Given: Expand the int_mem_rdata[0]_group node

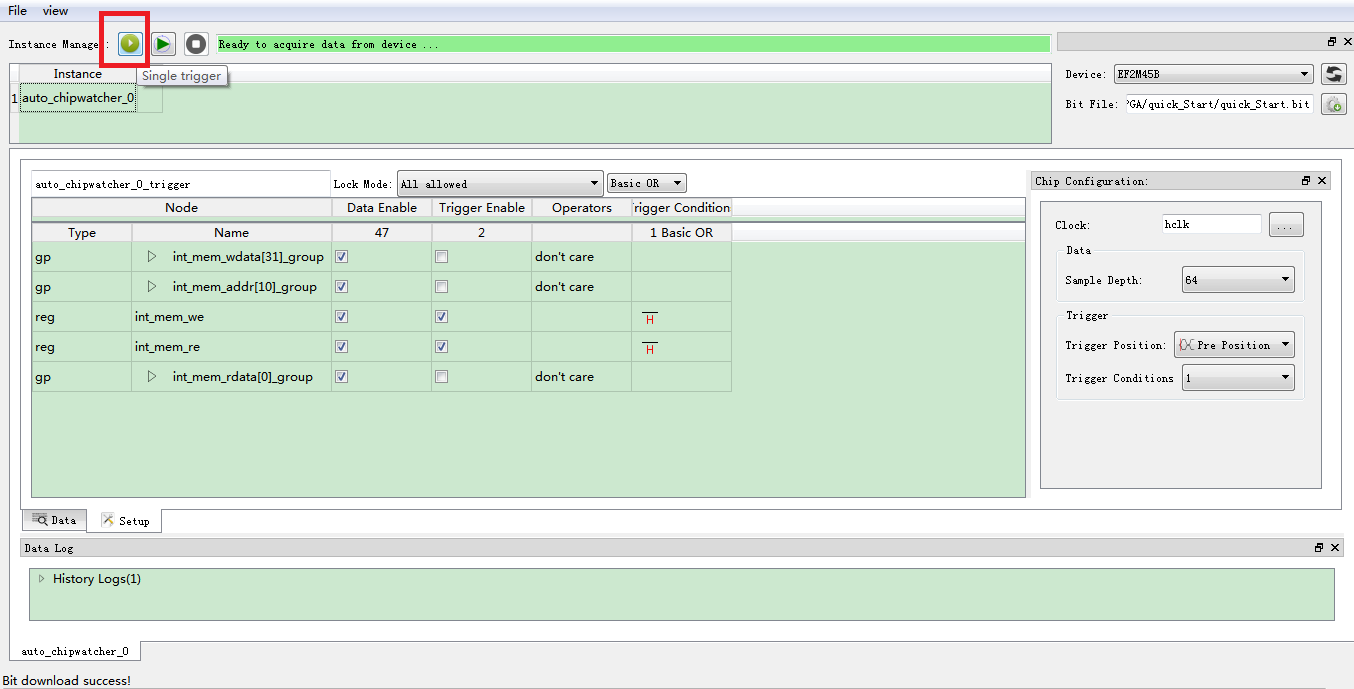Looking at the screenshot, I should (x=152, y=377).
